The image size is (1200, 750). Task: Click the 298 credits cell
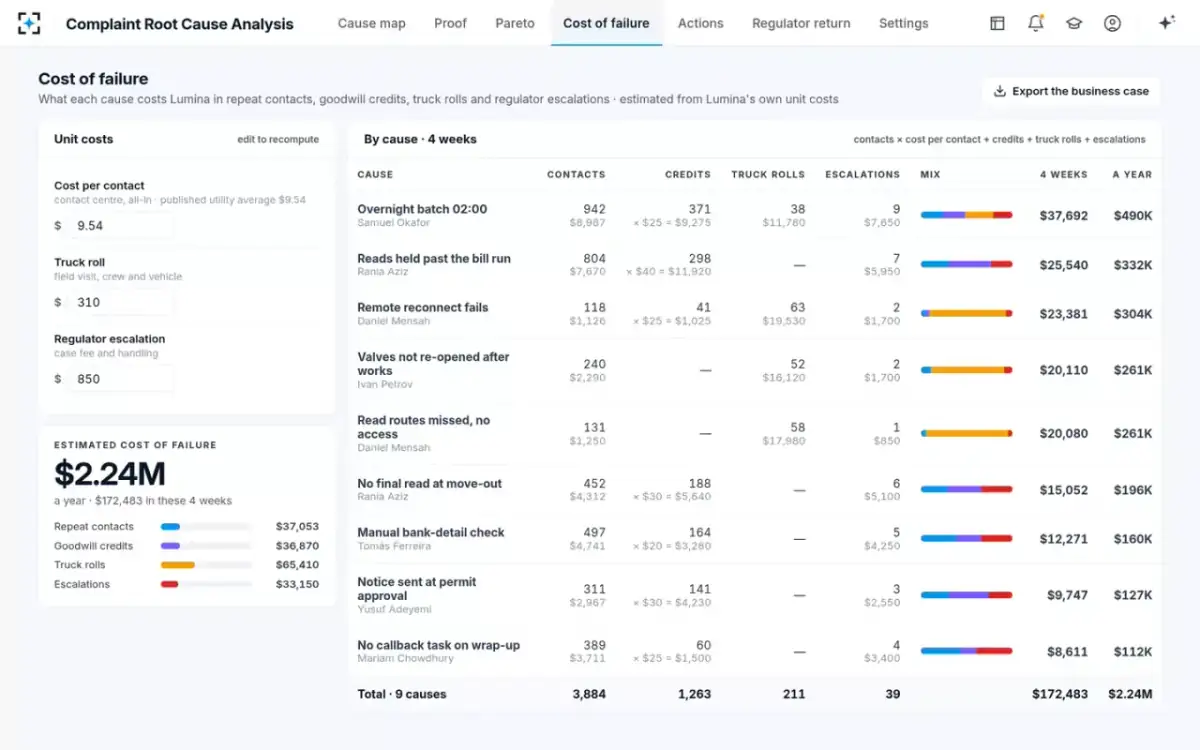(x=699, y=258)
